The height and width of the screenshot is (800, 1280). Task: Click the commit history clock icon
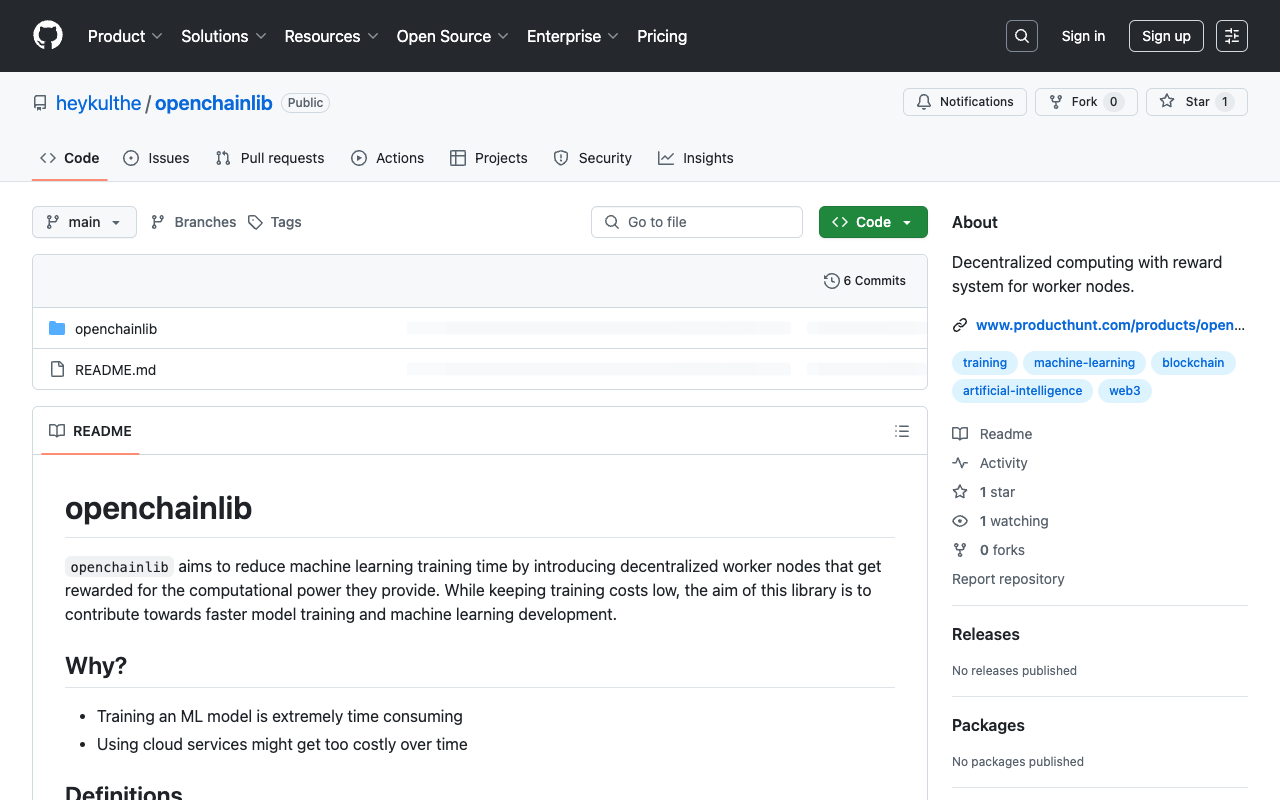pyautogui.click(x=831, y=281)
